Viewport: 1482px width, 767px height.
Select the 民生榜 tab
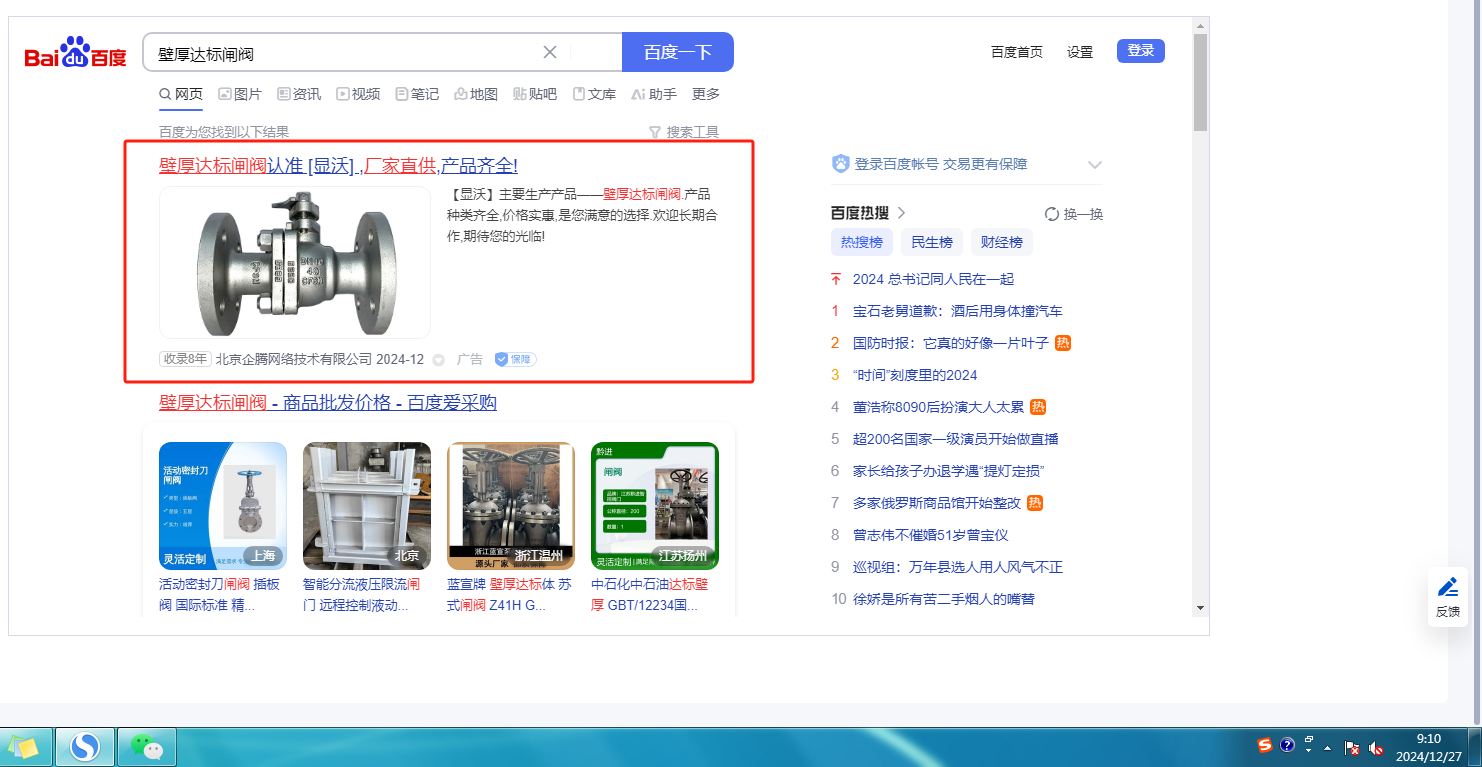(932, 242)
